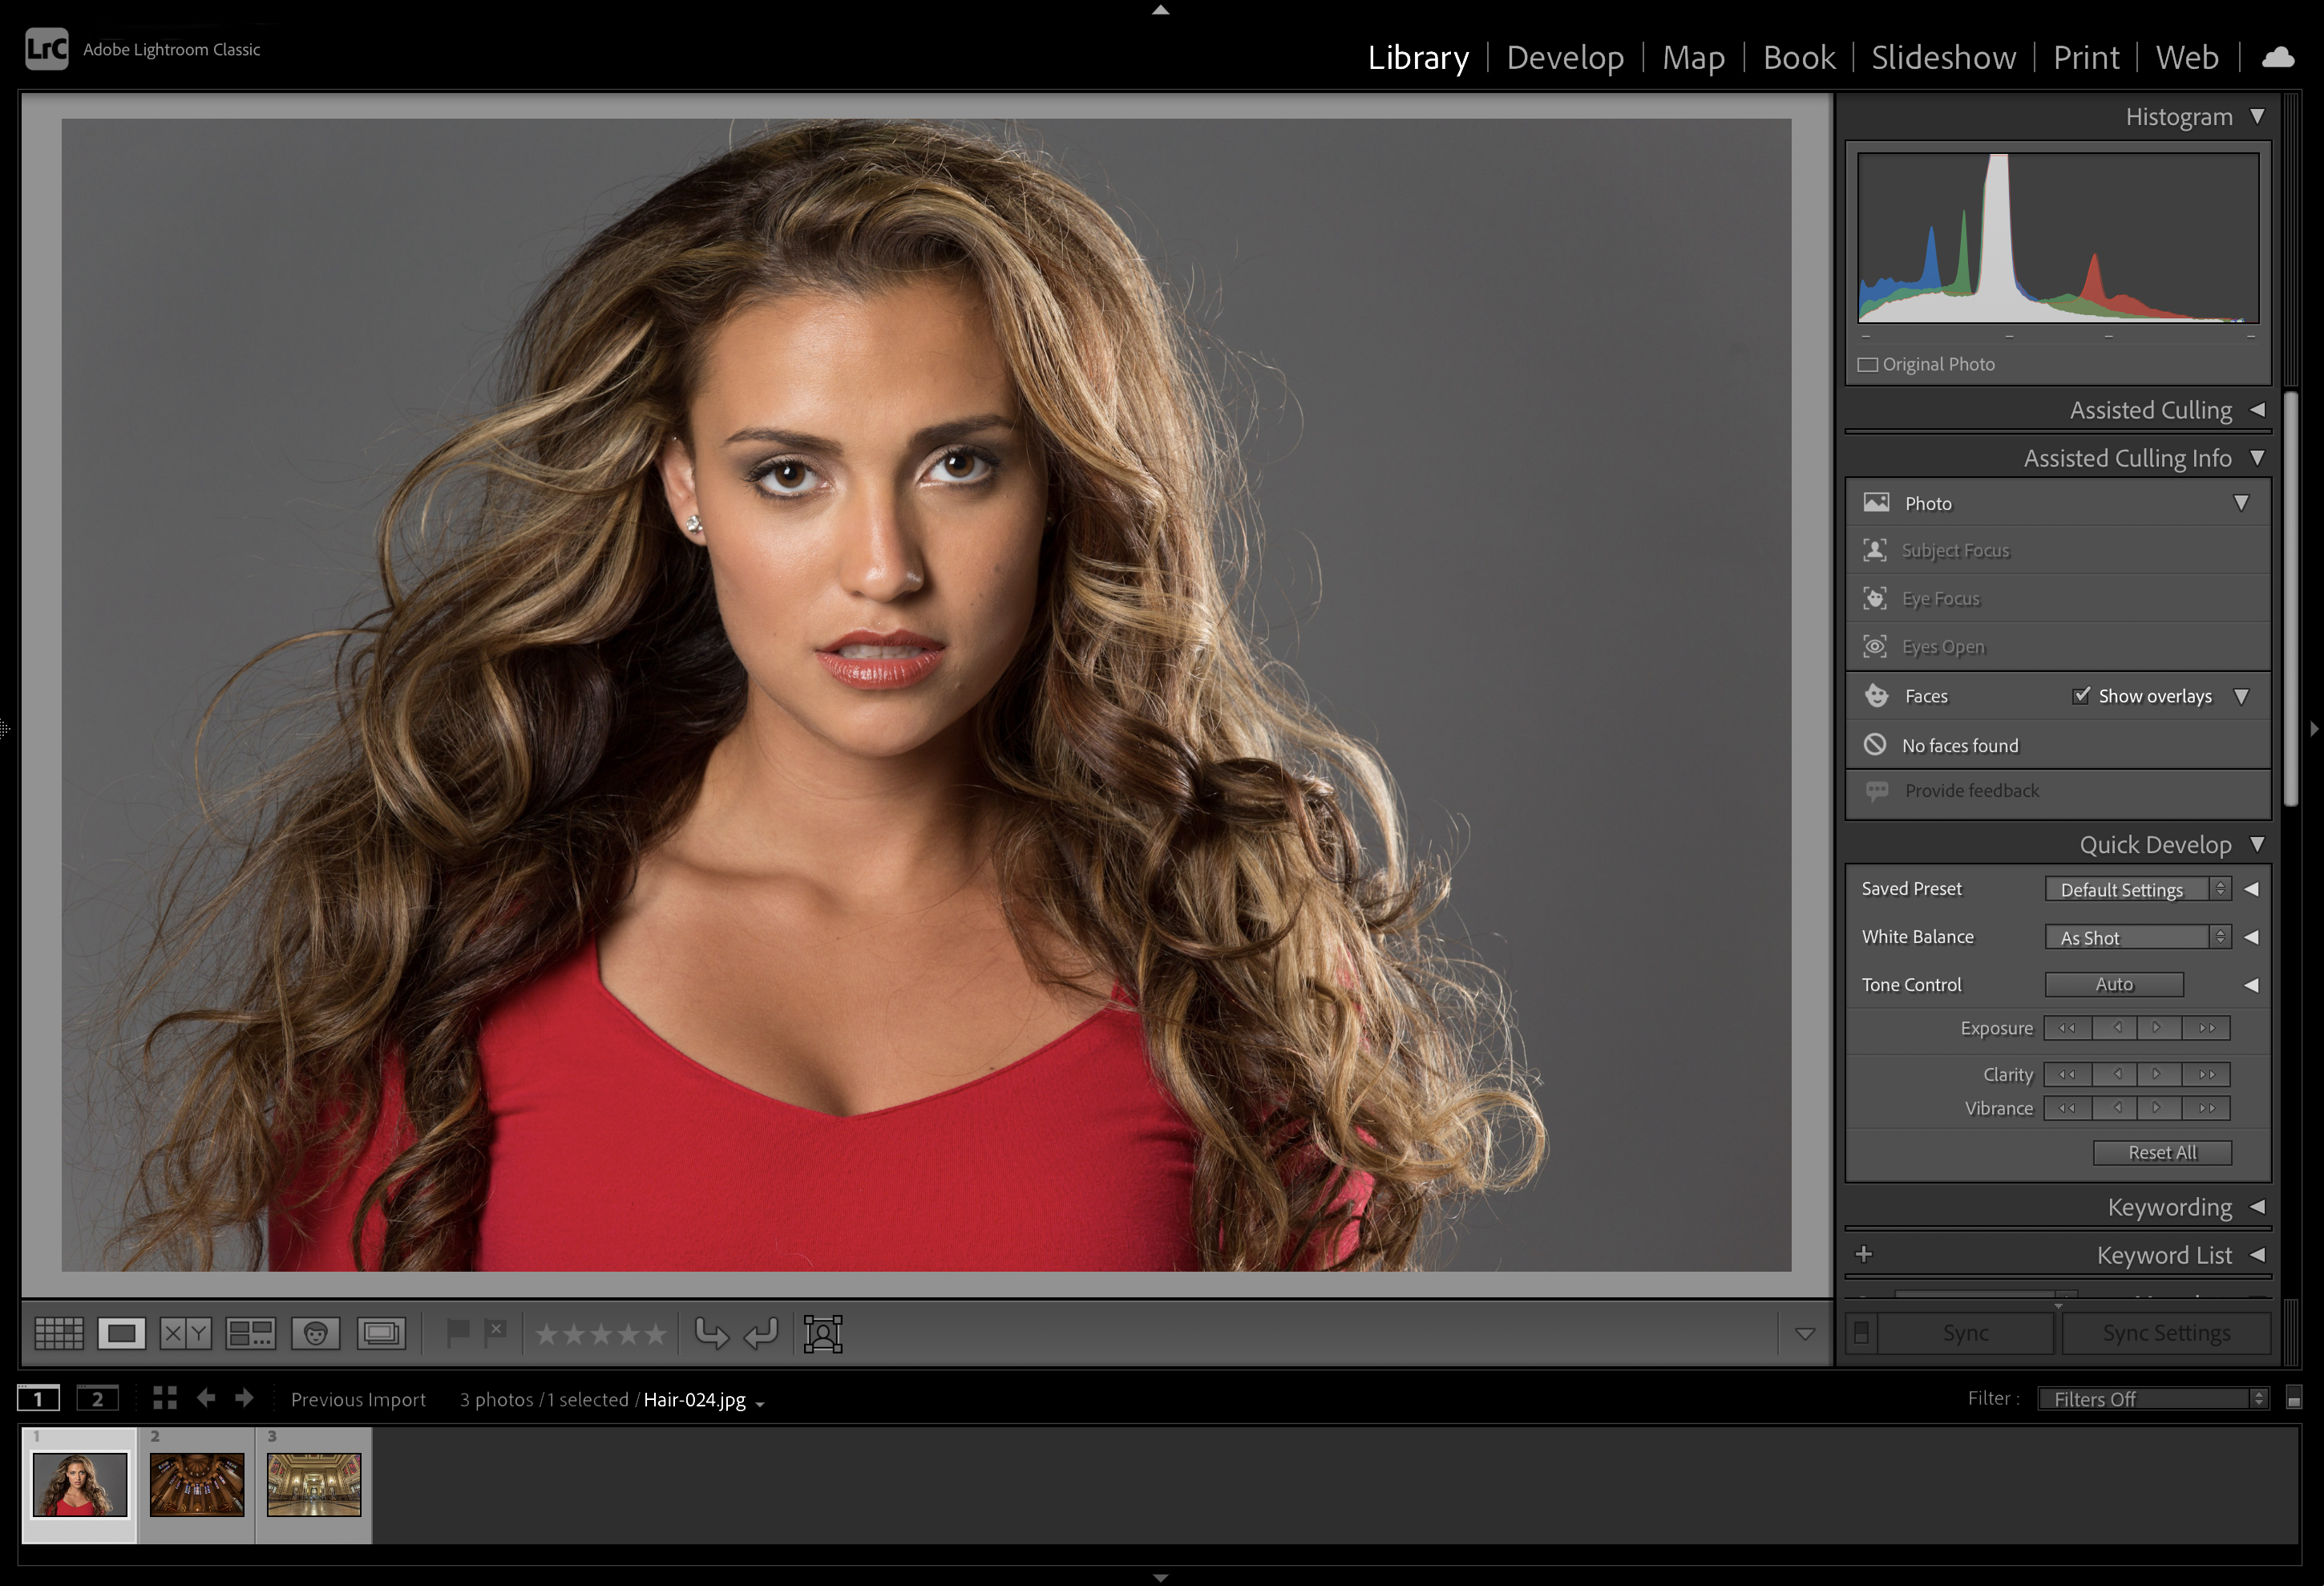Increase Vibrance by one small step
Viewport: 2324px width, 1586px height.
pos(2160,1108)
